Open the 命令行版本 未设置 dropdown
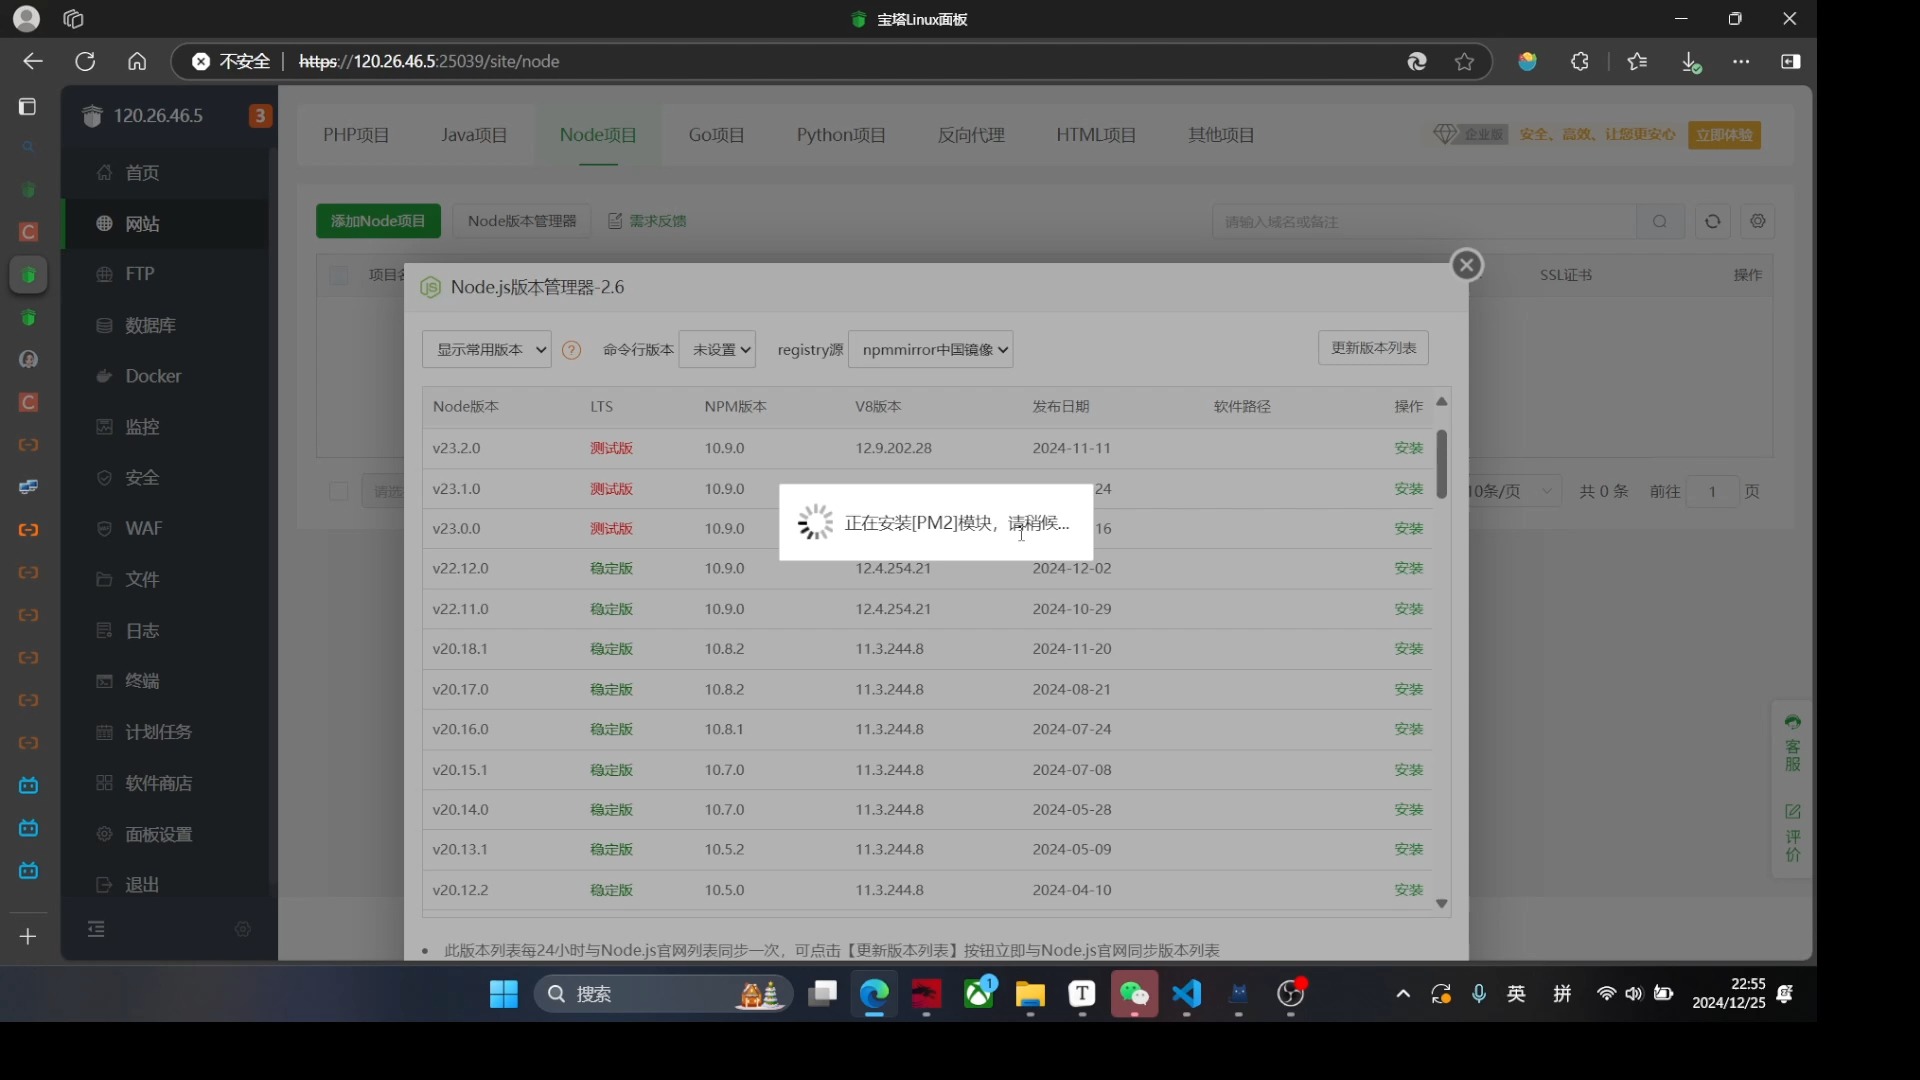The image size is (1920, 1080). [x=717, y=350]
